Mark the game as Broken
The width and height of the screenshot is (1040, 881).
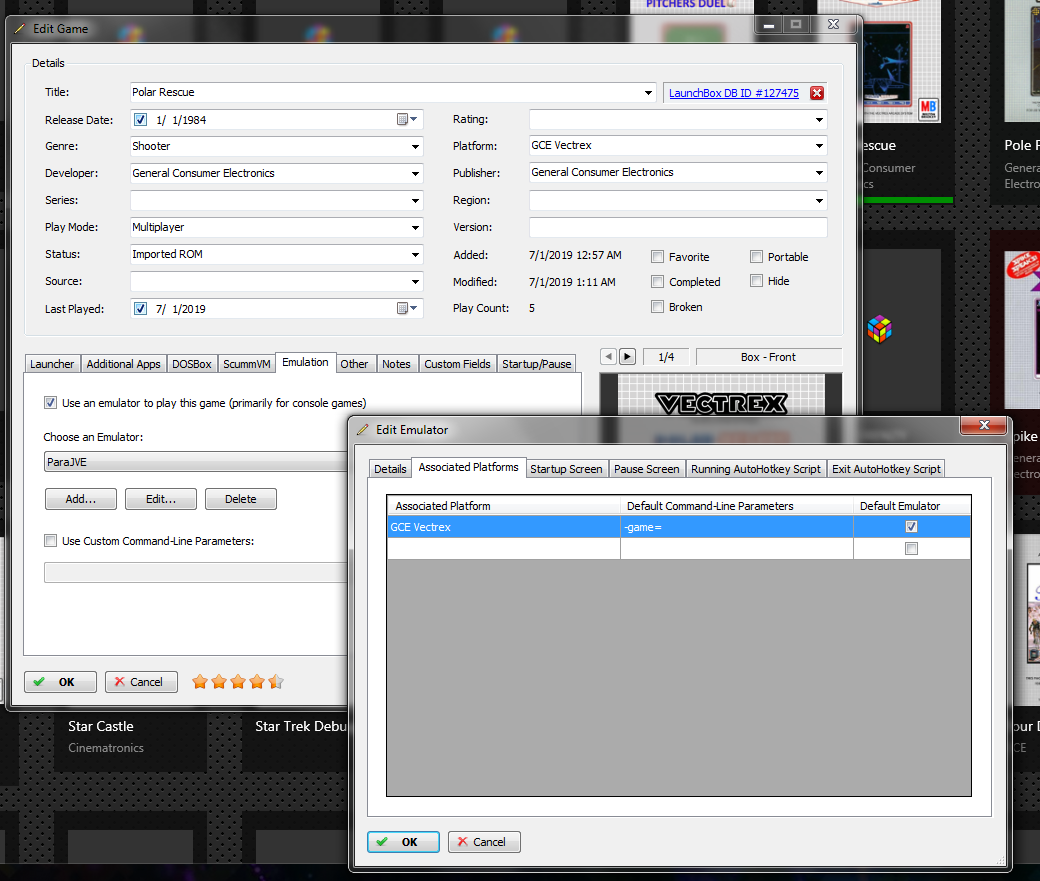657,306
